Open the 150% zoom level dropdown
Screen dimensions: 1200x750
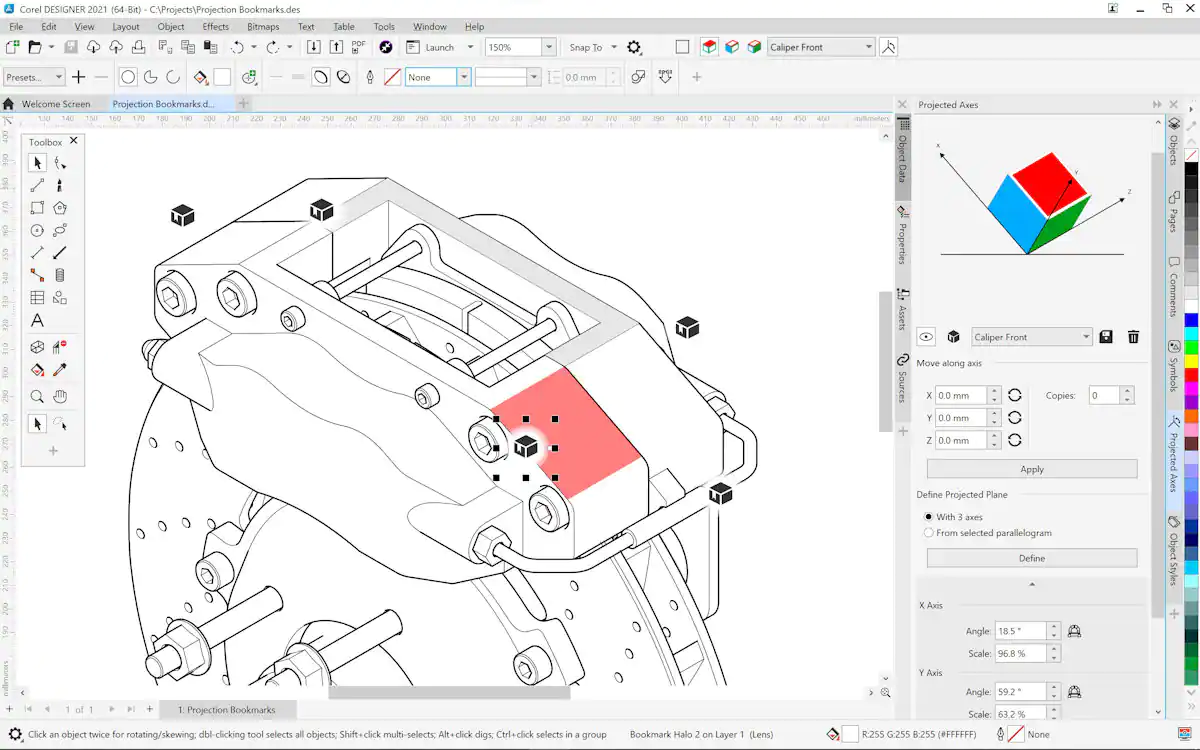tap(548, 46)
